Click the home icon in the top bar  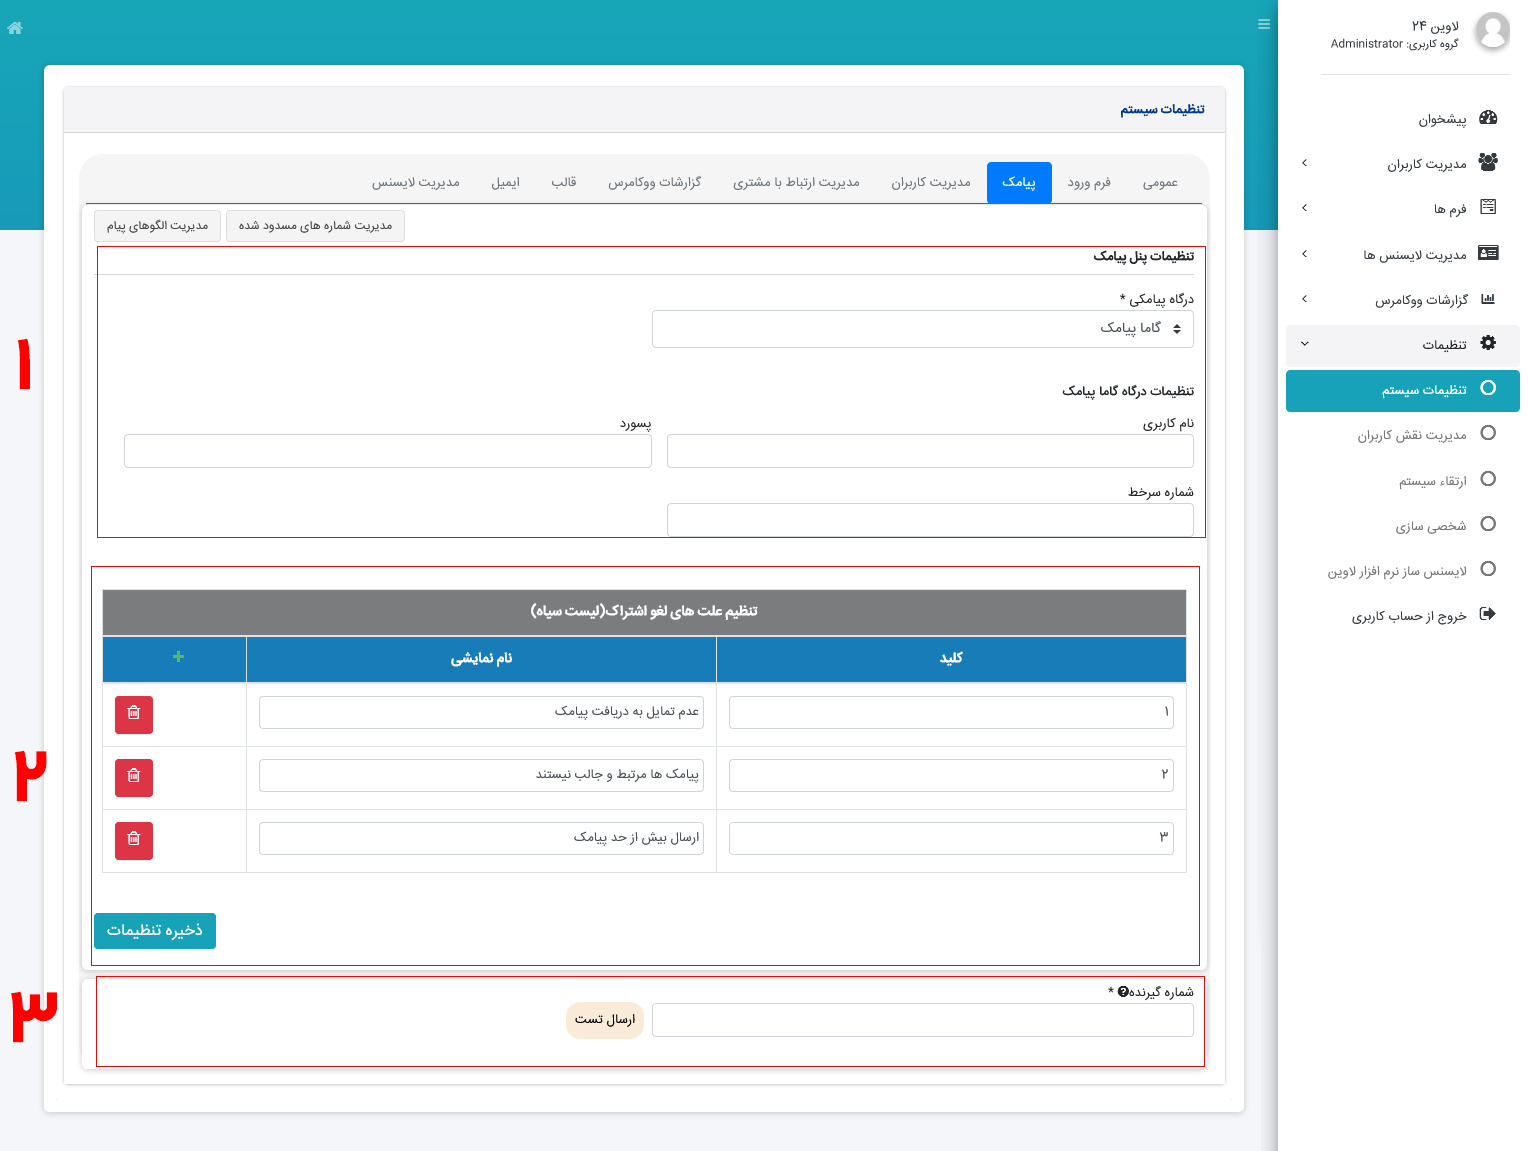(x=14, y=28)
